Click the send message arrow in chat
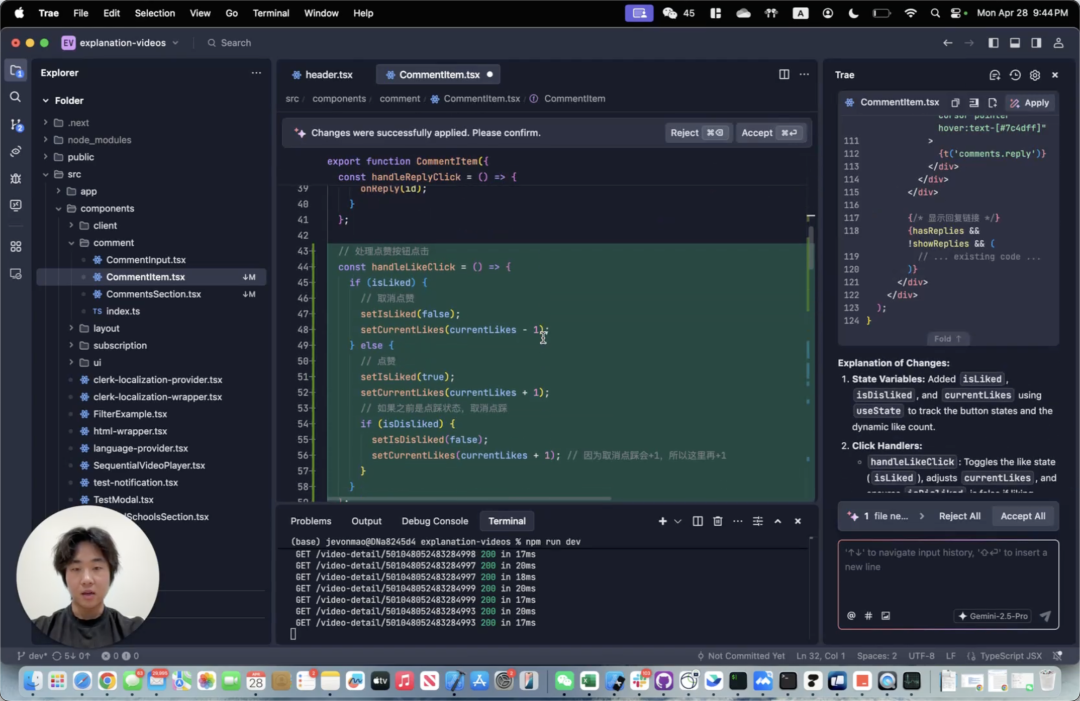The height and width of the screenshot is (701, 1080). 1045,616
